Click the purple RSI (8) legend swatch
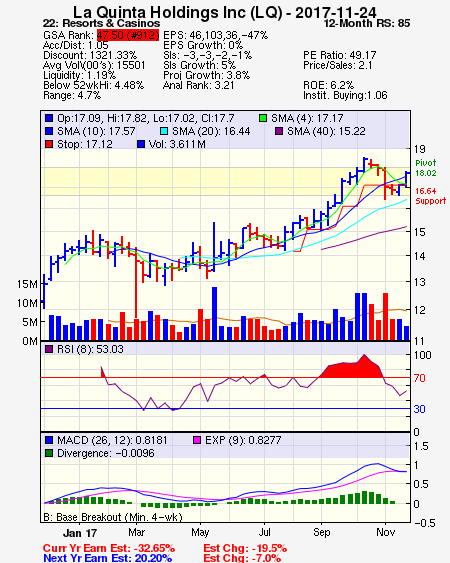The height and width of the screenshot is (563, 450). coord(49,349)
